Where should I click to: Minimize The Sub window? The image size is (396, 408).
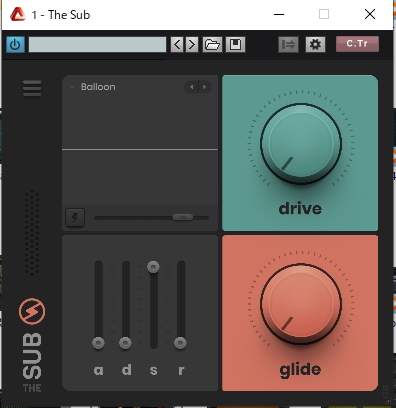click(279, 14)
